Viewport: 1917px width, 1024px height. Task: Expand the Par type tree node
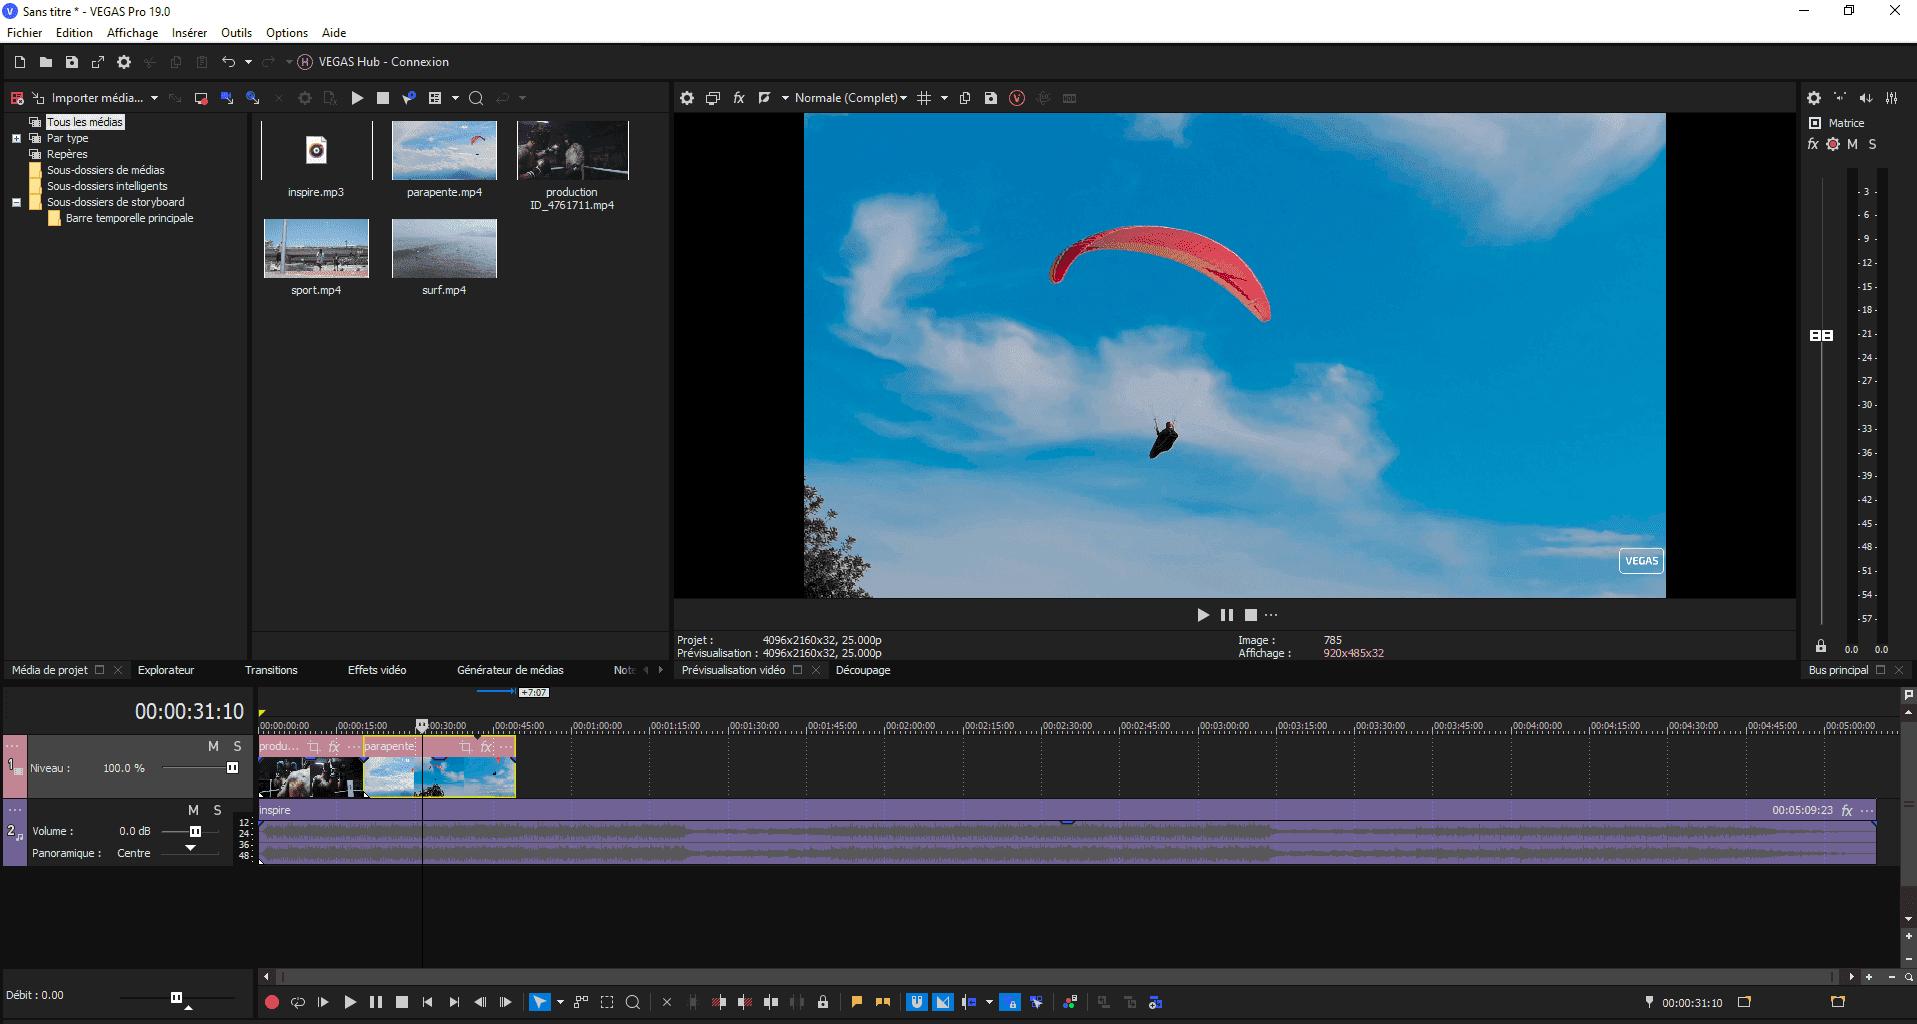16,138
